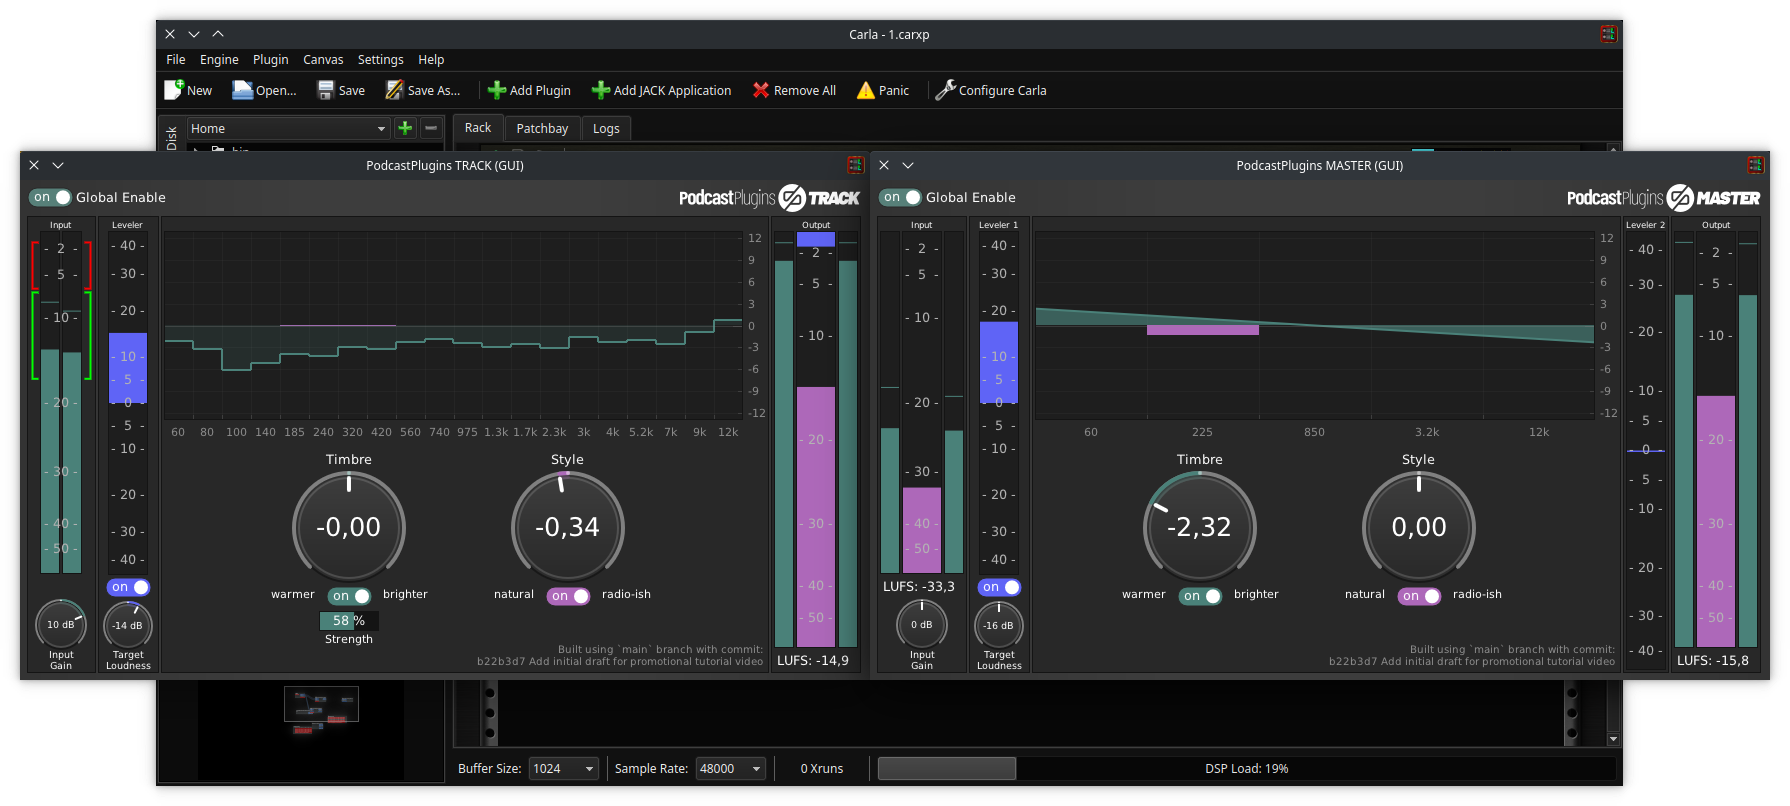Viewport: 1790px width, 806px height.
Task: Open Configure Carla wrench icon
Action: tap(945, 90)
